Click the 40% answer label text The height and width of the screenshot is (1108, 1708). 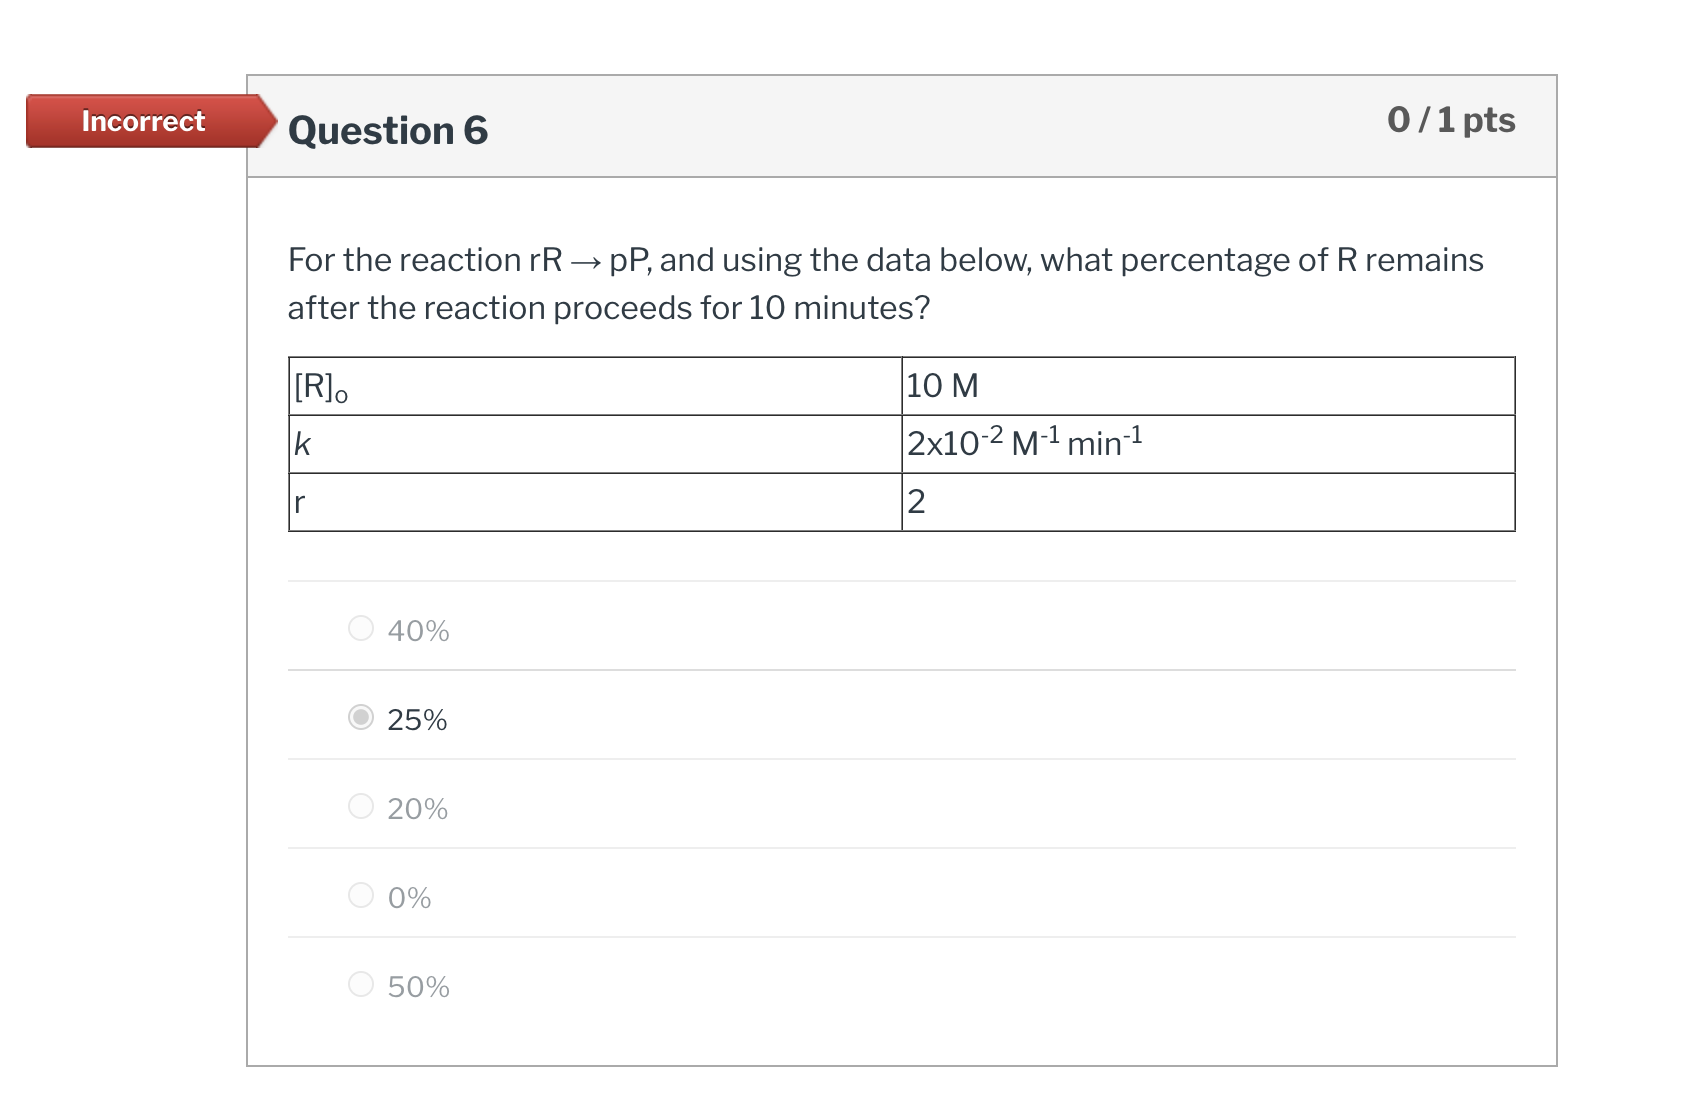point(417,631)
